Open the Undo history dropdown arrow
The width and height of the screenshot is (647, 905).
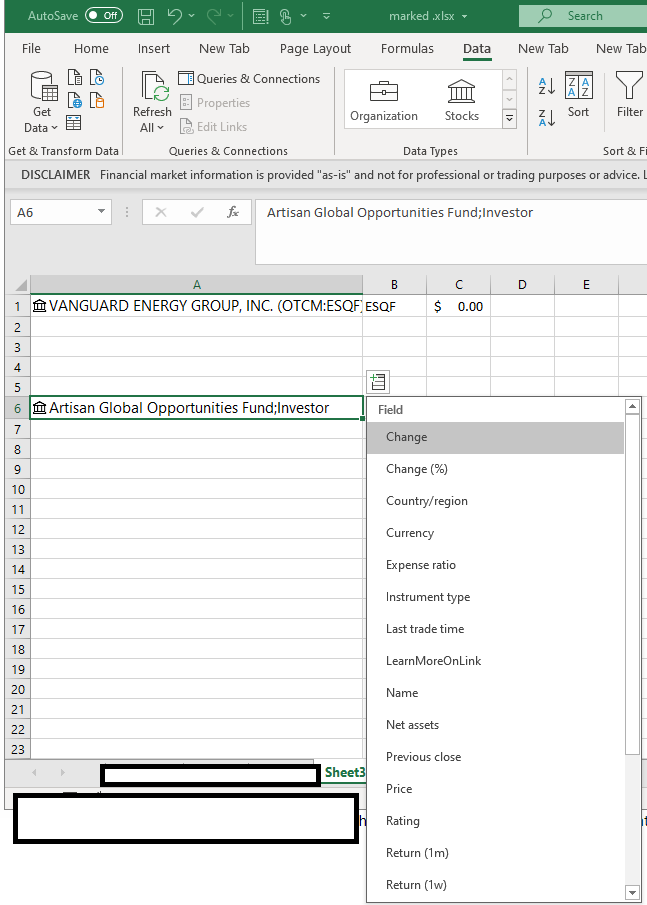pyautogui.click(x=192, y=16)
